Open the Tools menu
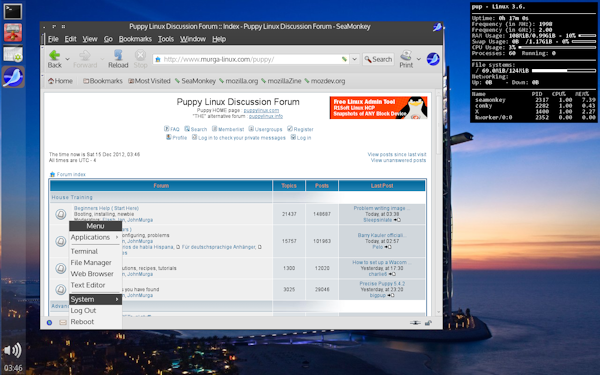Screen dimensions: 600x375 click(x=166, y=39)
